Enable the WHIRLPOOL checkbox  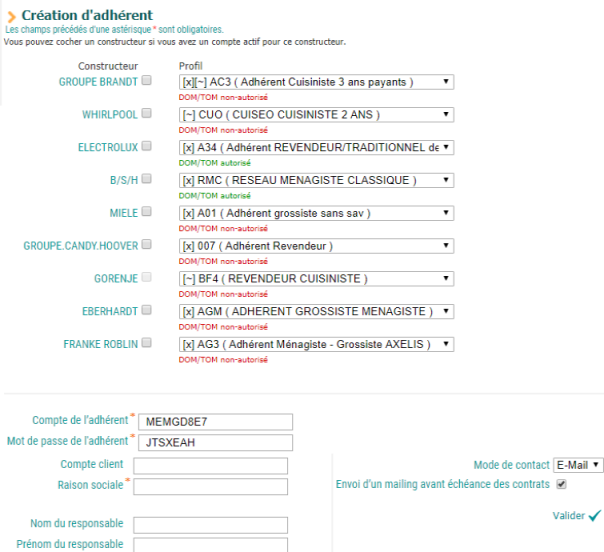tap(146, 113)
